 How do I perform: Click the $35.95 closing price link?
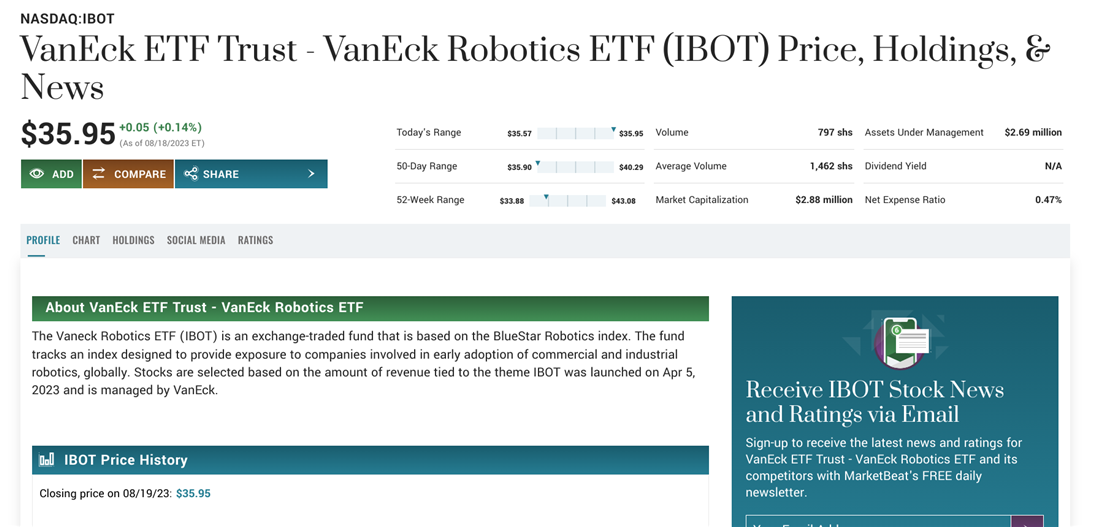point(193,493)
